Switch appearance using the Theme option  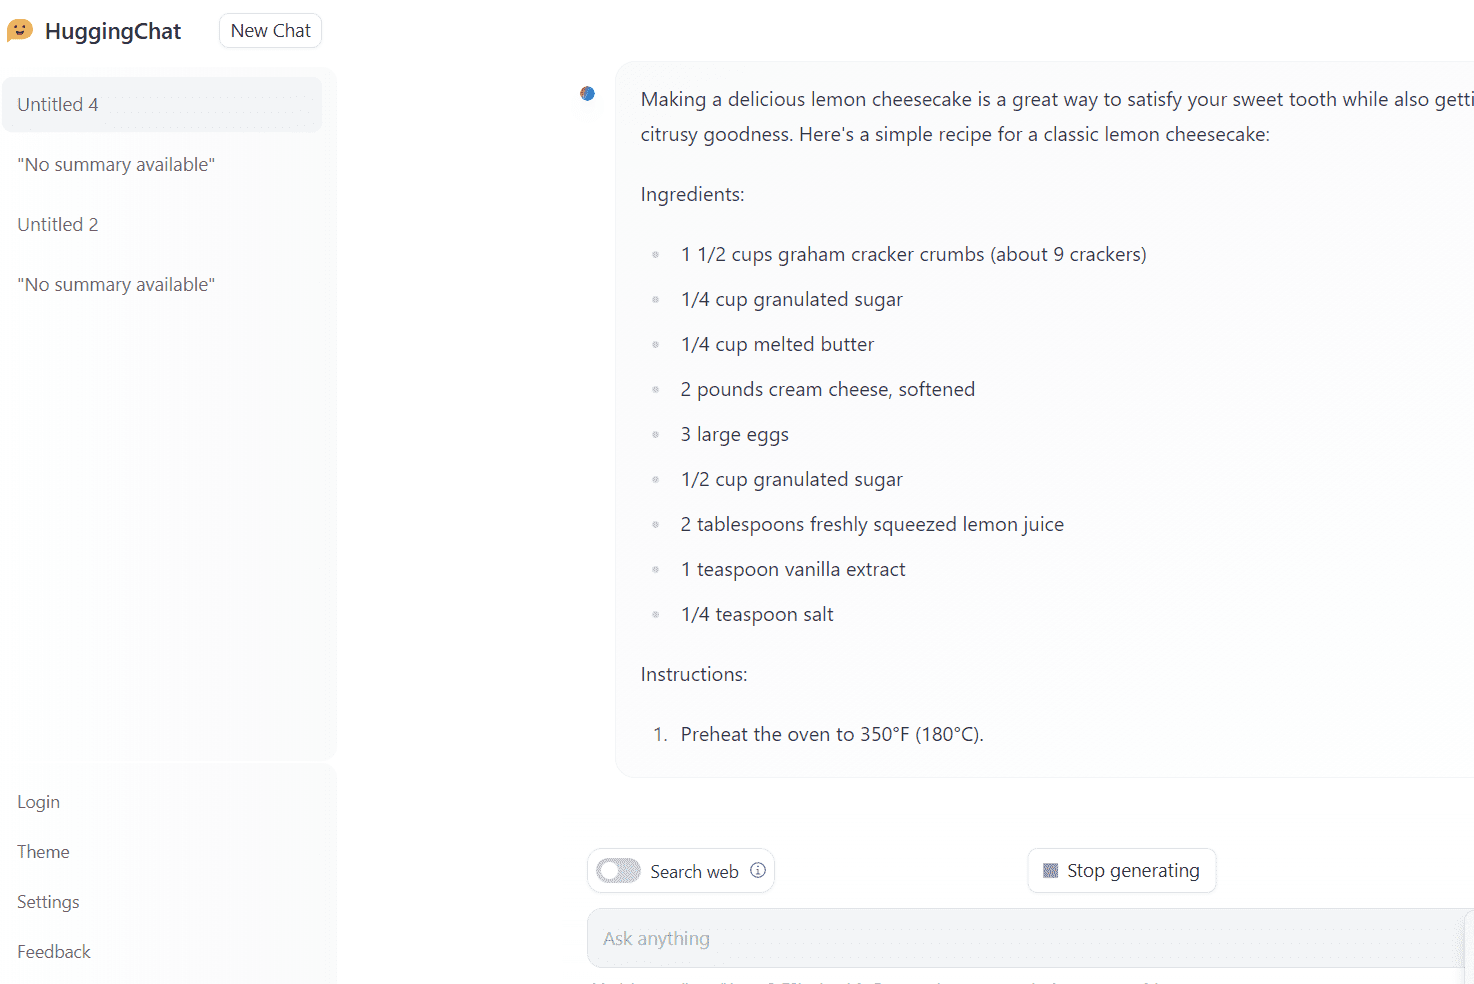(x=44, y=852)
